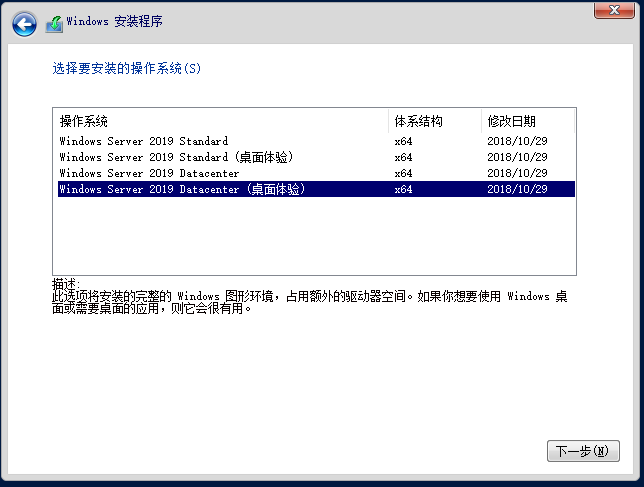The width and height of the screenshot is (644, 487).
Task: Click the date in Standard (桌面体验) row
Action: click(517, 157)
